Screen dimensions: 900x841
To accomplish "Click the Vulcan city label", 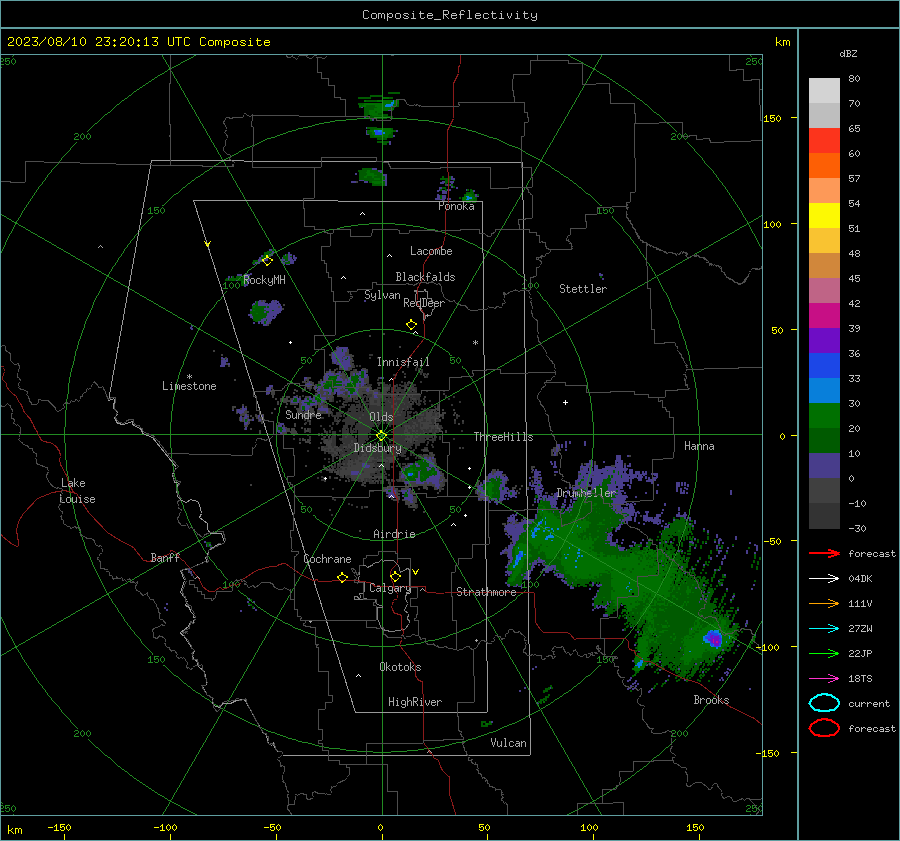I will [x=508, y=743].
